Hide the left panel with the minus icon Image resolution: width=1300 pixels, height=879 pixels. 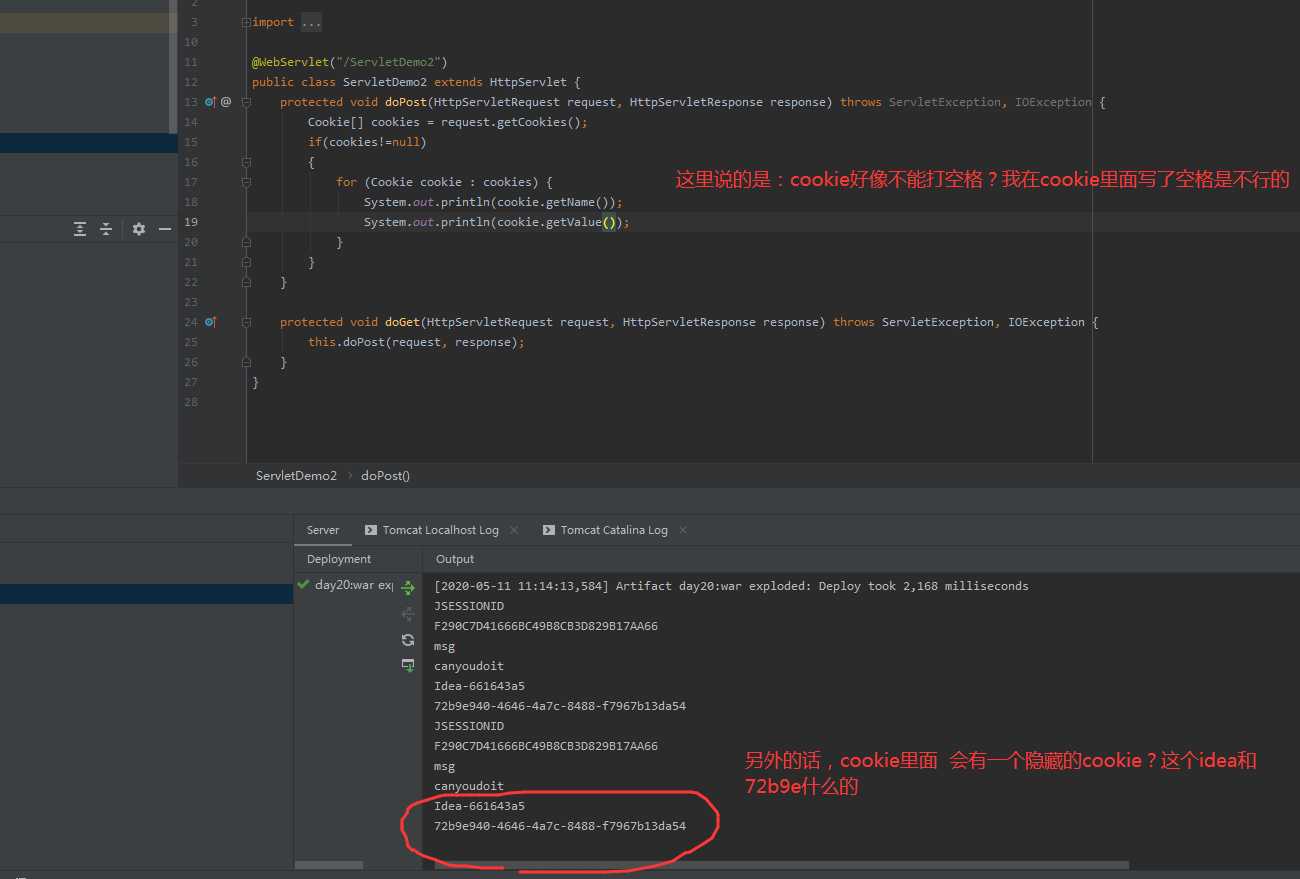tap(165, 229)
